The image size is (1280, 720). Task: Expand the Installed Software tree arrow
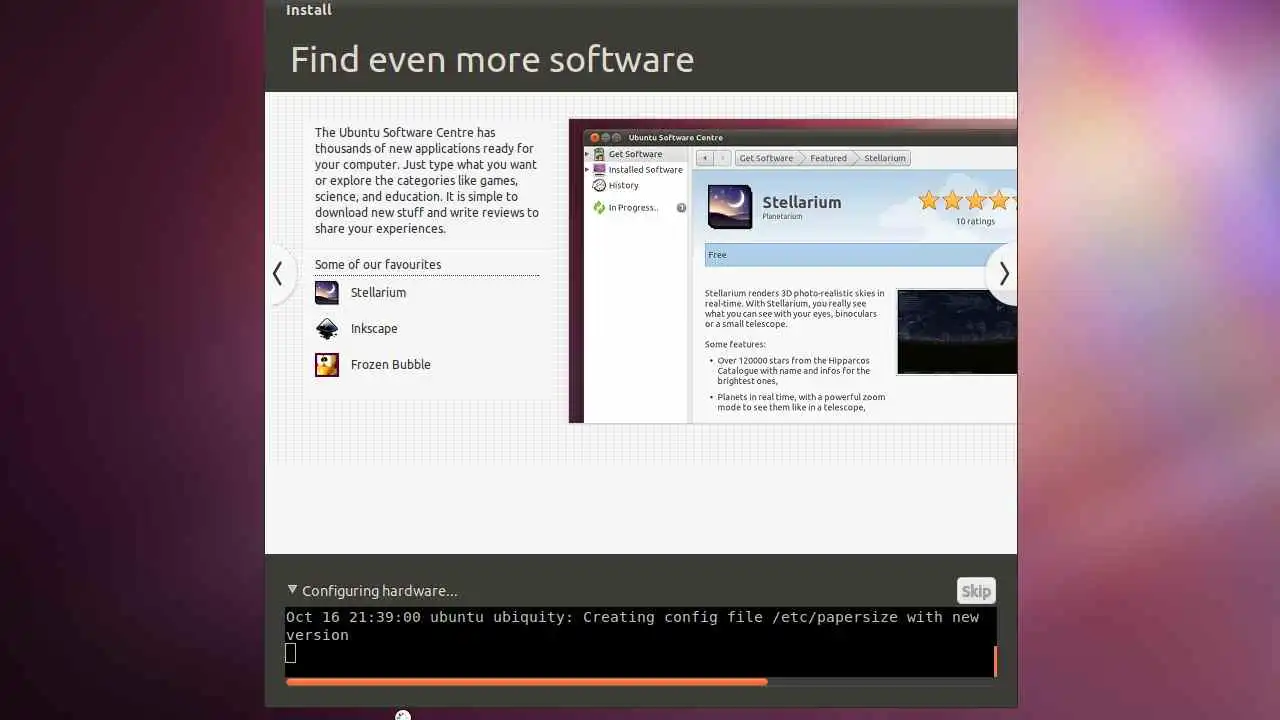[588, 170]
